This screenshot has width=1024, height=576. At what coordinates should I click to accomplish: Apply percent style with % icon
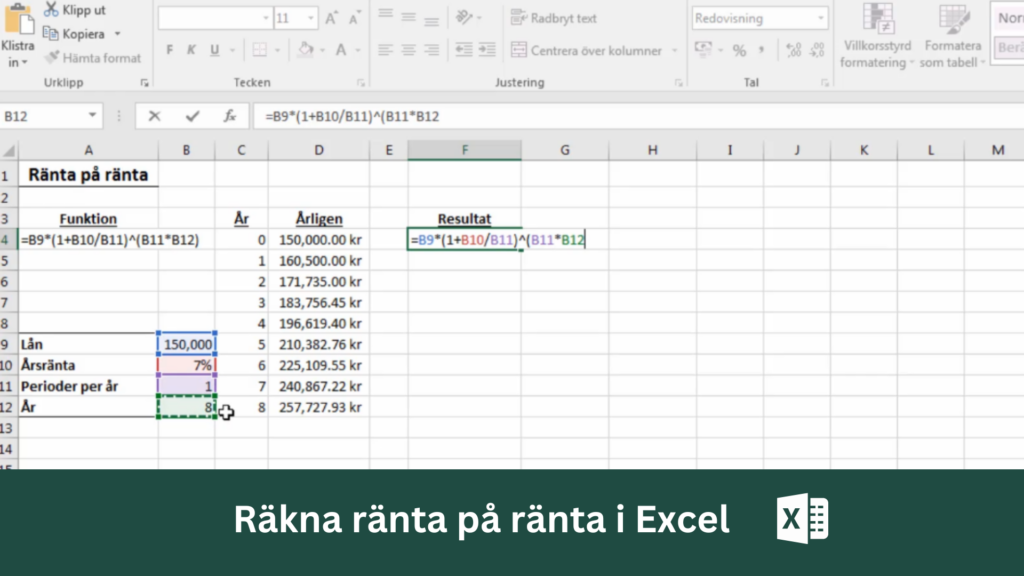(739, 50)
